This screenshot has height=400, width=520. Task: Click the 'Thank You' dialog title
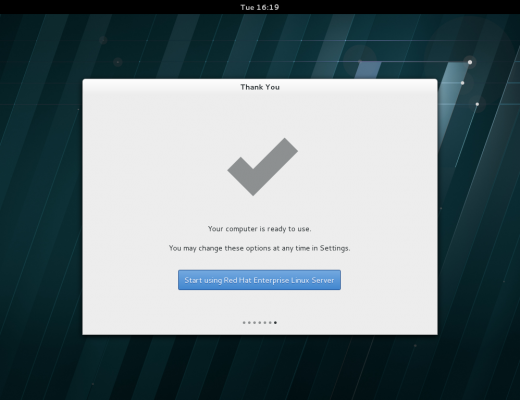260,87
